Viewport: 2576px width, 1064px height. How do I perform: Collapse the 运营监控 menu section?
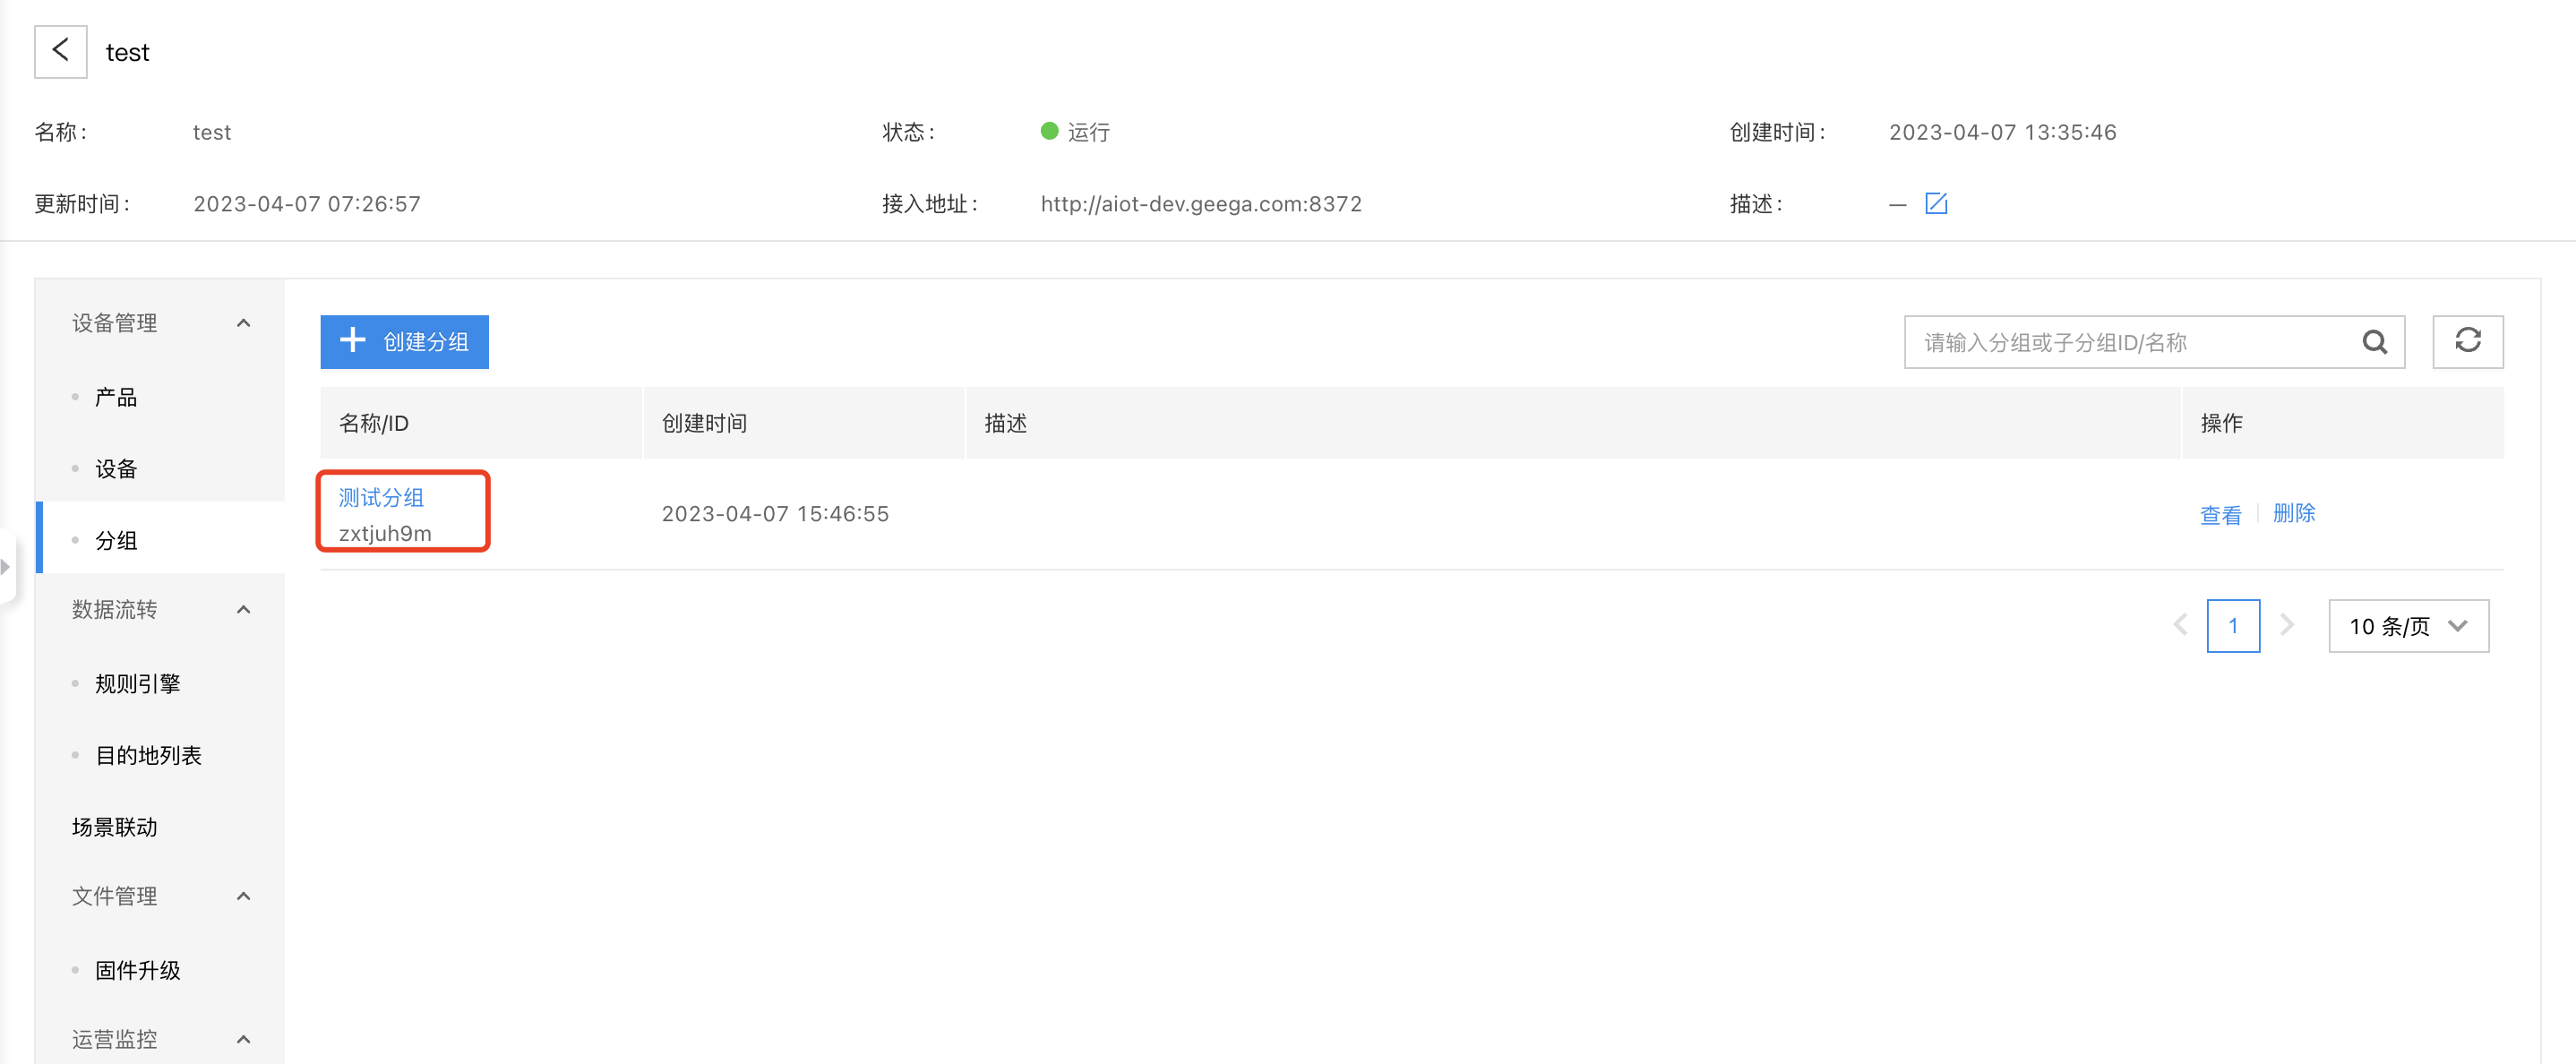[243, 1038]
